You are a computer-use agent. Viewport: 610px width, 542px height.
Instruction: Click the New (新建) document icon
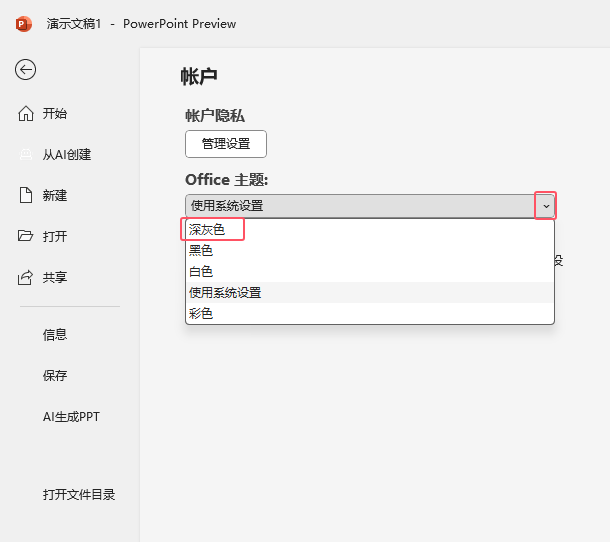tap(26, 196)
